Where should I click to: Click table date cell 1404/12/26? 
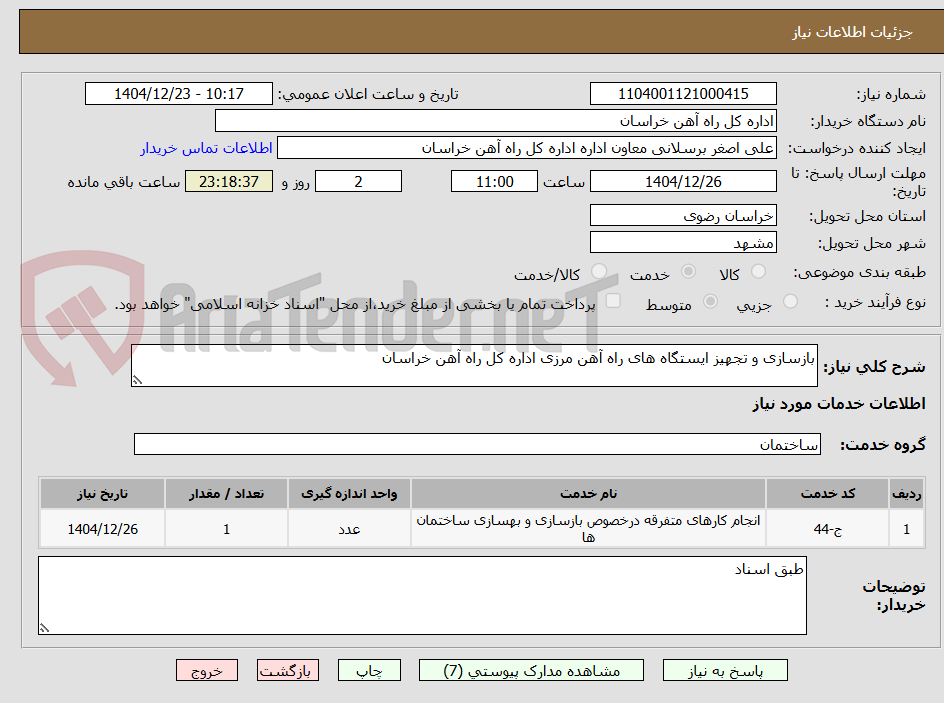pyautogui.click(x=102, y=528)
